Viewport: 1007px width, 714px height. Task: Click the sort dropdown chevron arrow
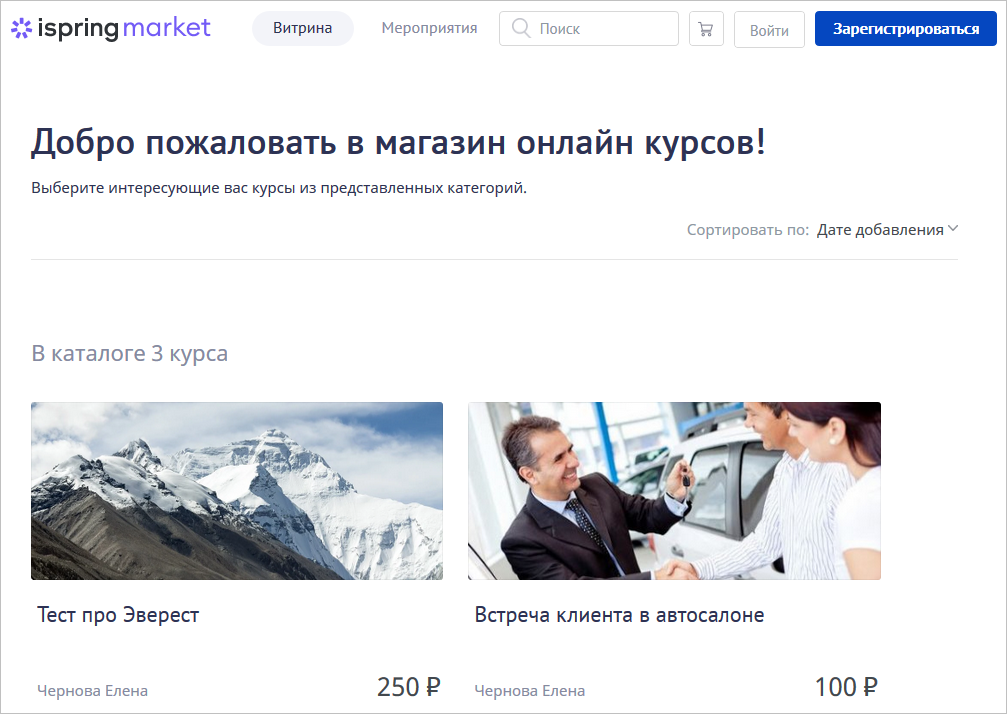pyautogui.click(x=953, y=229)
